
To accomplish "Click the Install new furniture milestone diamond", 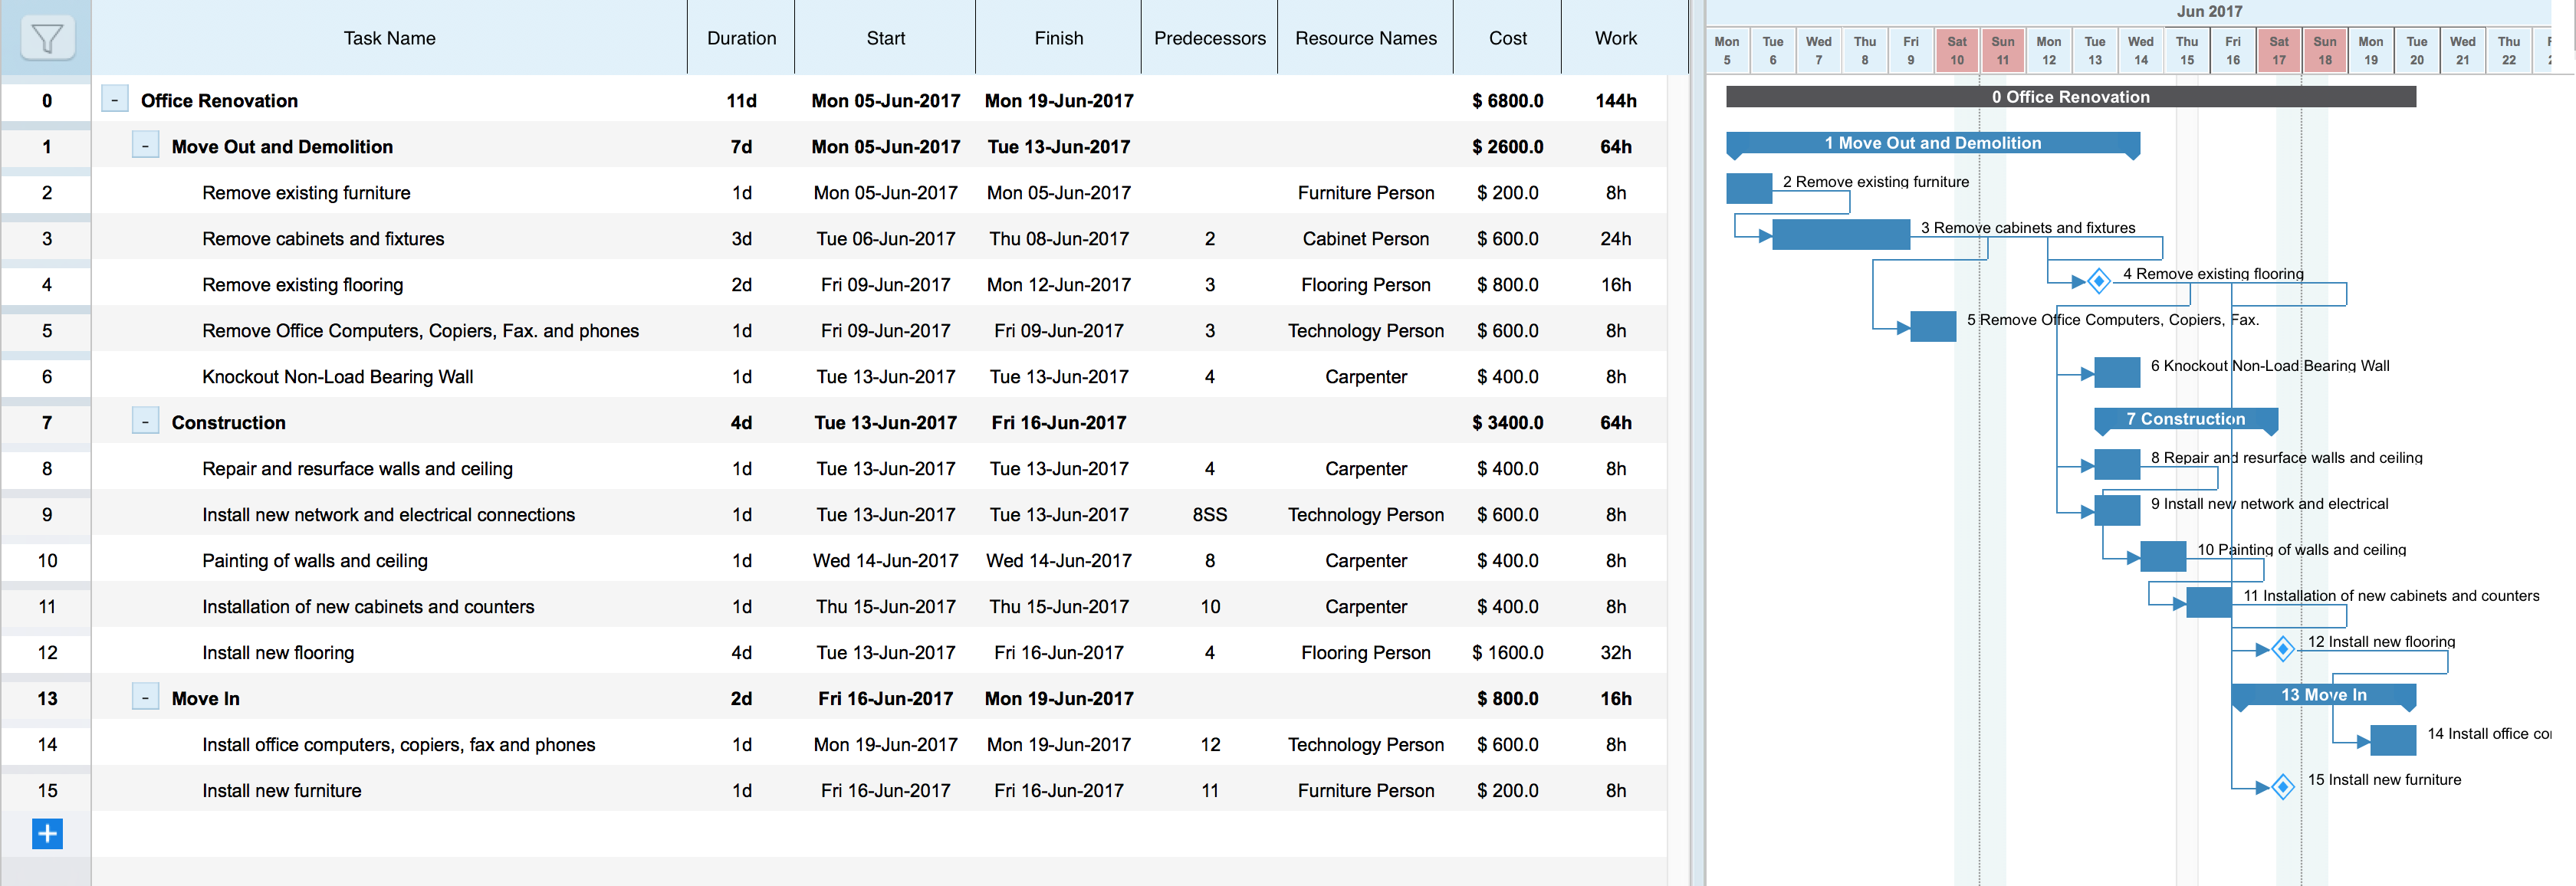I will (x=2282, y=788).
